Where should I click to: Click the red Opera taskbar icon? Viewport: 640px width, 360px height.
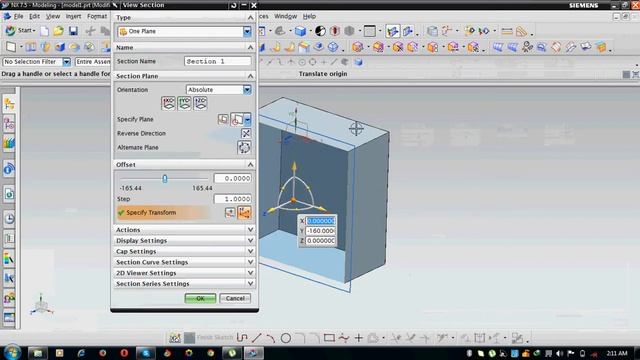124,353
